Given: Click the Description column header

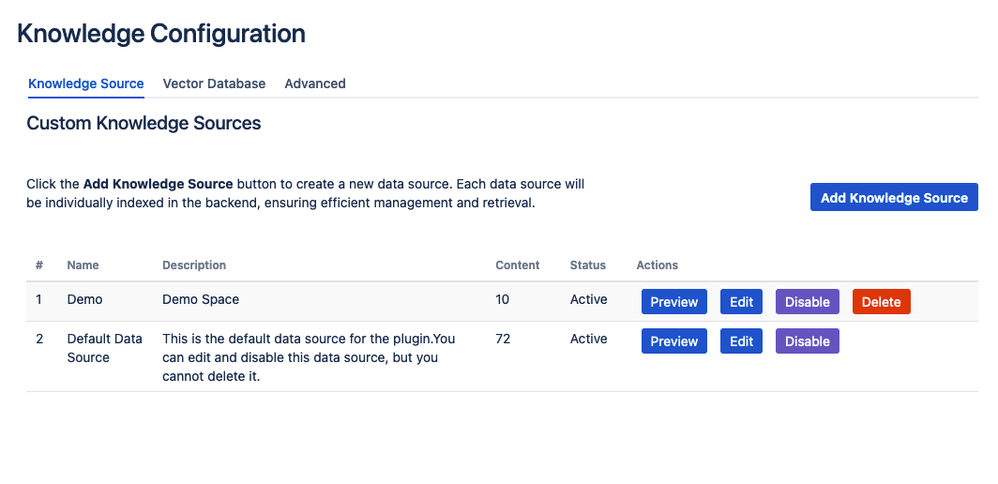Looking at the screenshot, I should pyautogui.click(x=194, y=265).
